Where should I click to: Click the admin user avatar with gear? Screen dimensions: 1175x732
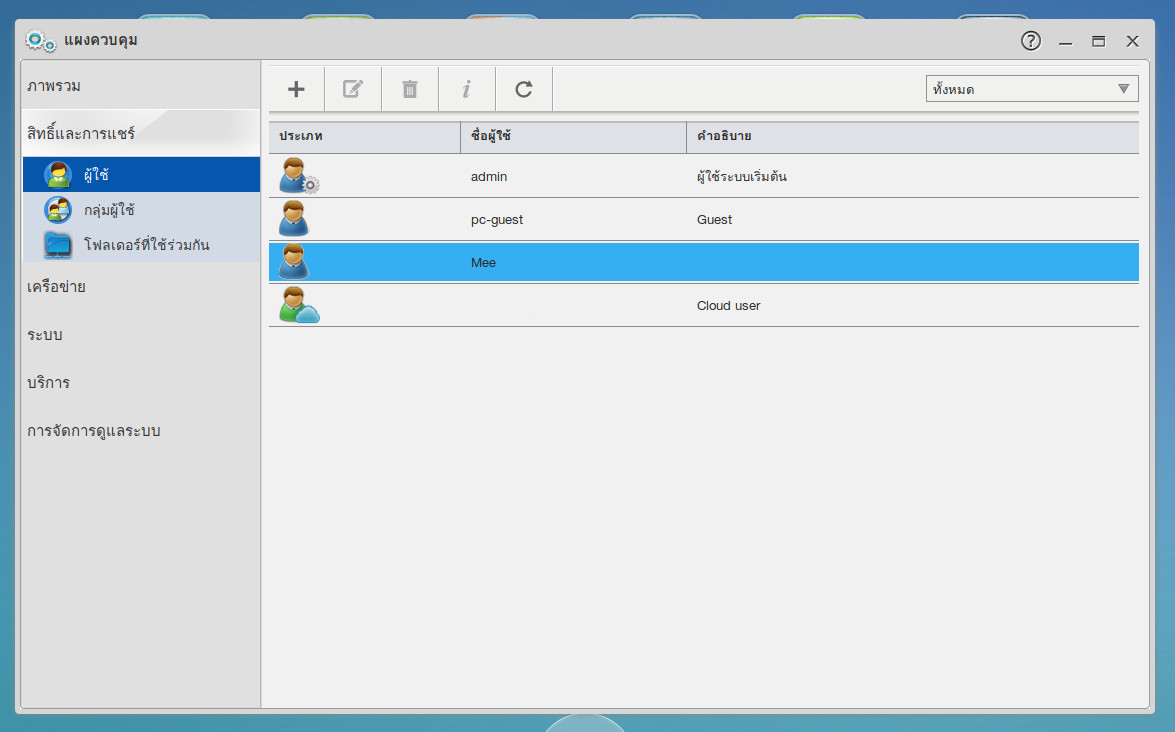pos(298,176)
